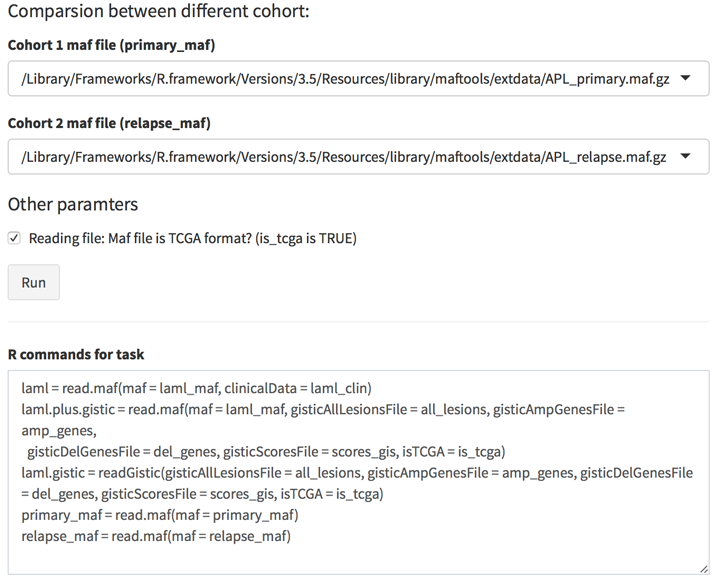Select the APL_primary.maf.gz path combo box
Screen dimensions: 720x583
click(x=359, y=78)
